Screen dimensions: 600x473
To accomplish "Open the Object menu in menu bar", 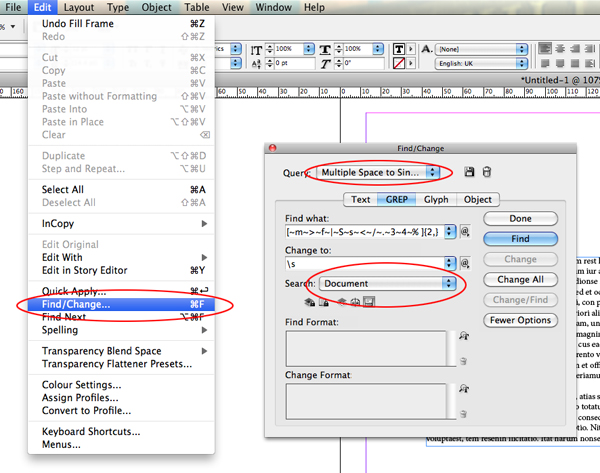I will click(156, 7).
